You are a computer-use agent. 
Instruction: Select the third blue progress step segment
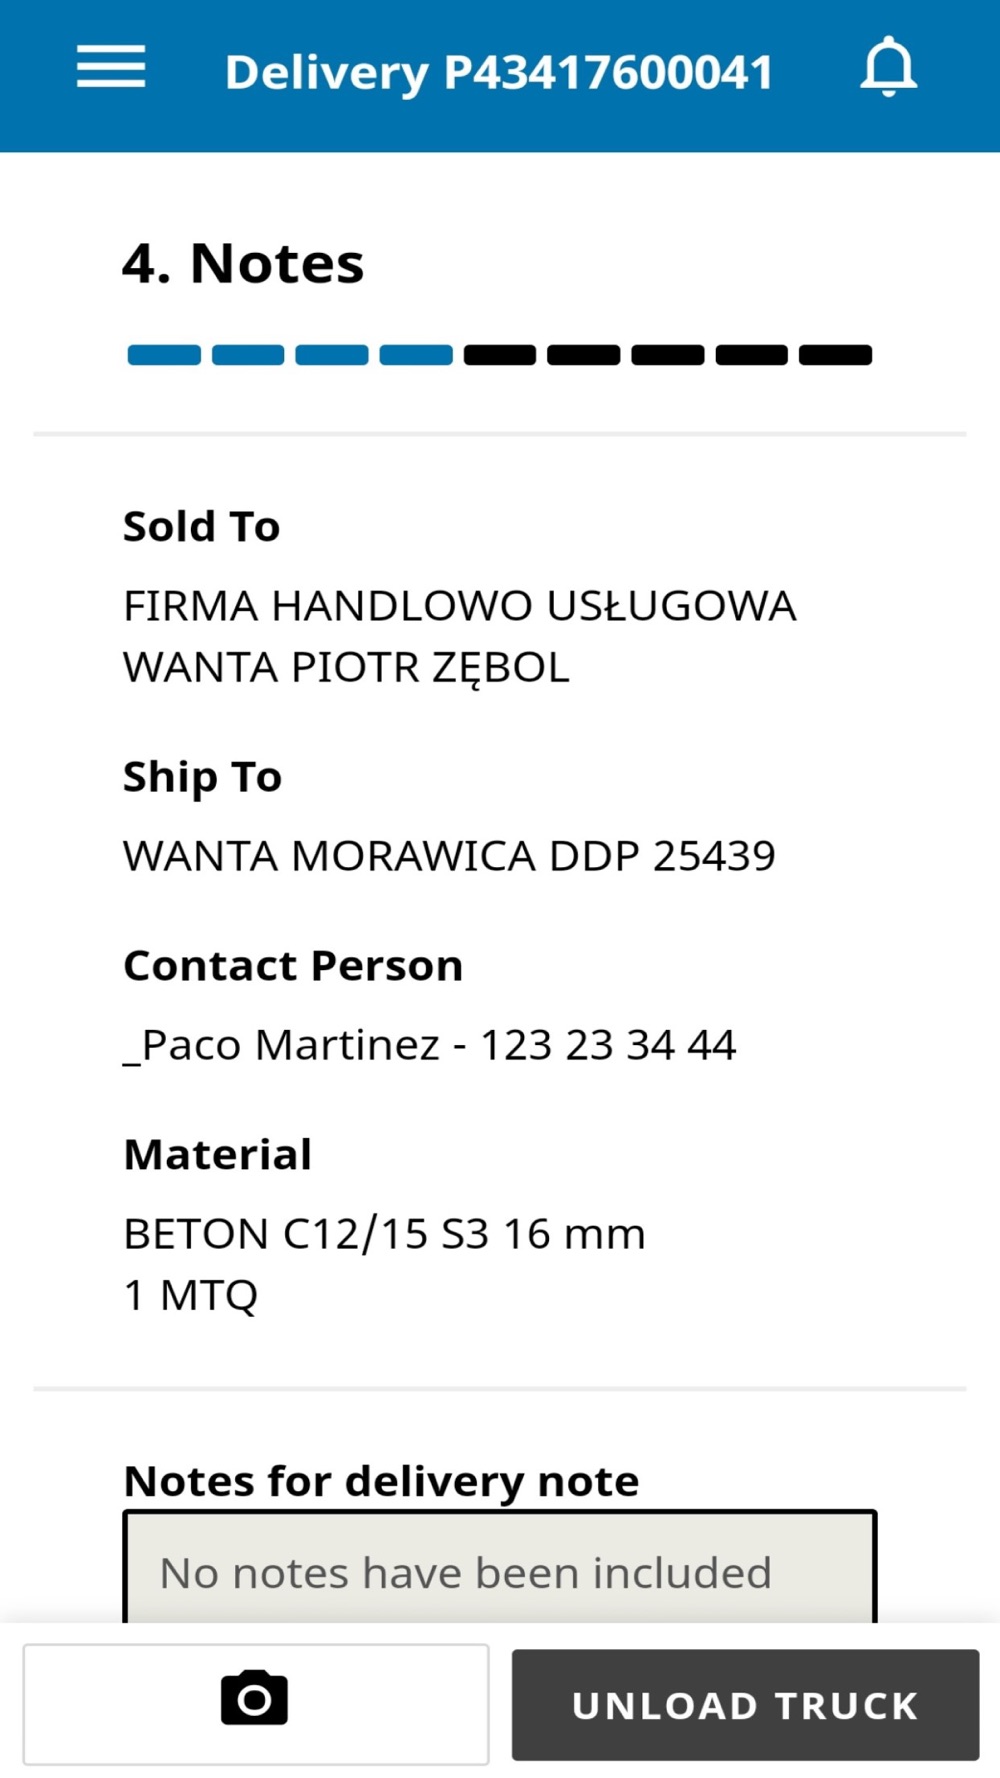[x=332, y=355]
